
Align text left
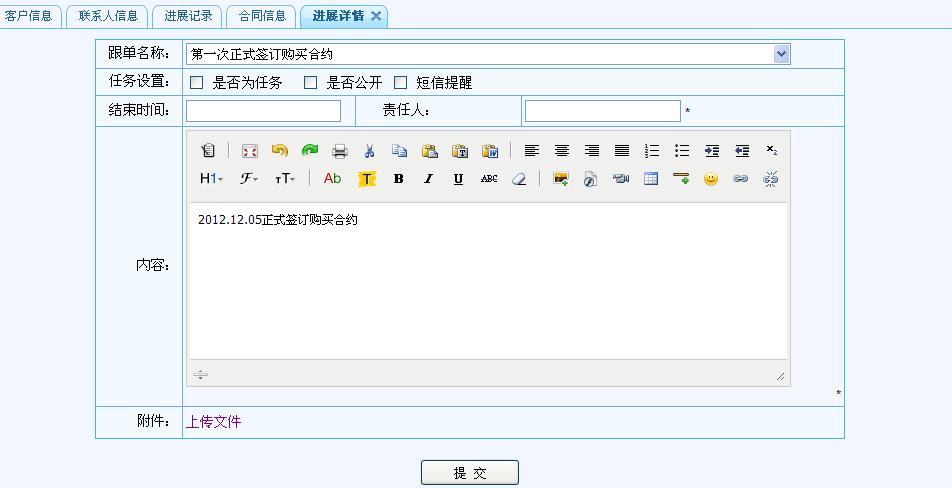click(x=532, y=151)
